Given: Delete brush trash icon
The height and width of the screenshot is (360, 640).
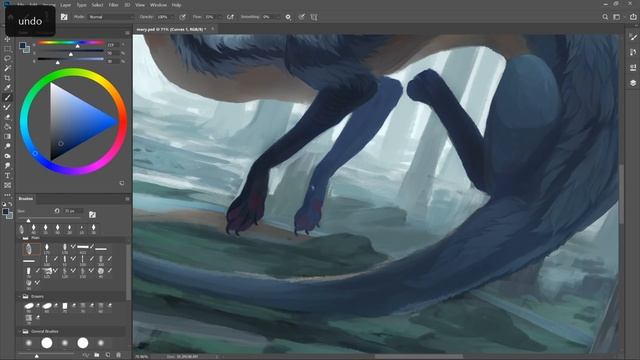Looking at the screenshot, I should coord(119,355).
